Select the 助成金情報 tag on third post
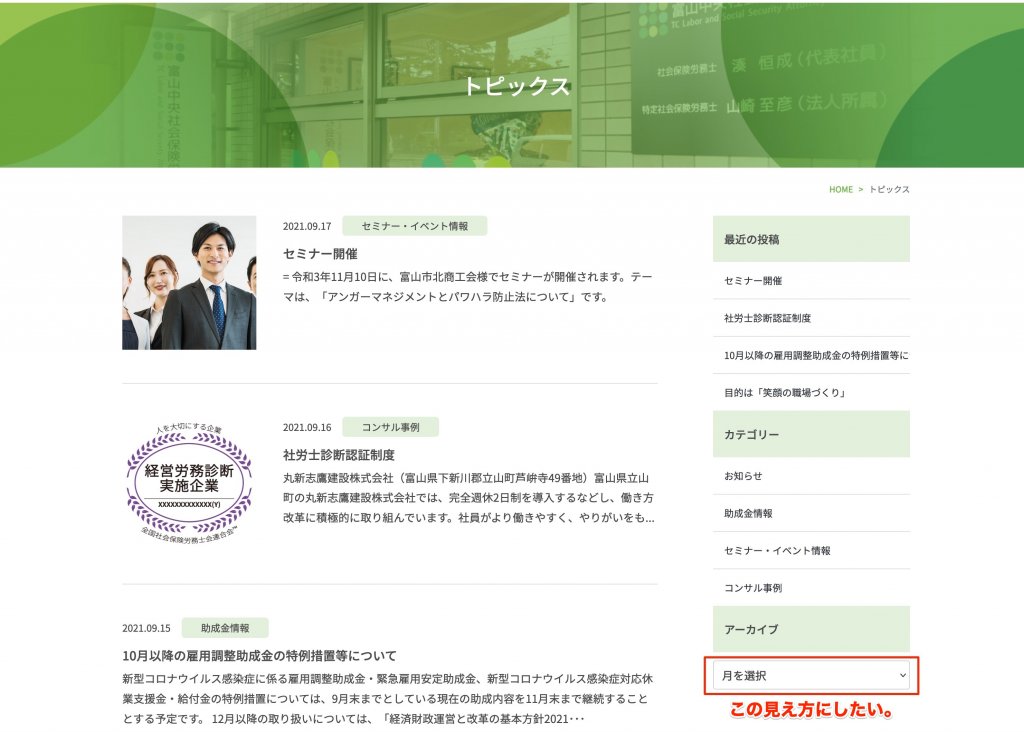 point(225,628)
